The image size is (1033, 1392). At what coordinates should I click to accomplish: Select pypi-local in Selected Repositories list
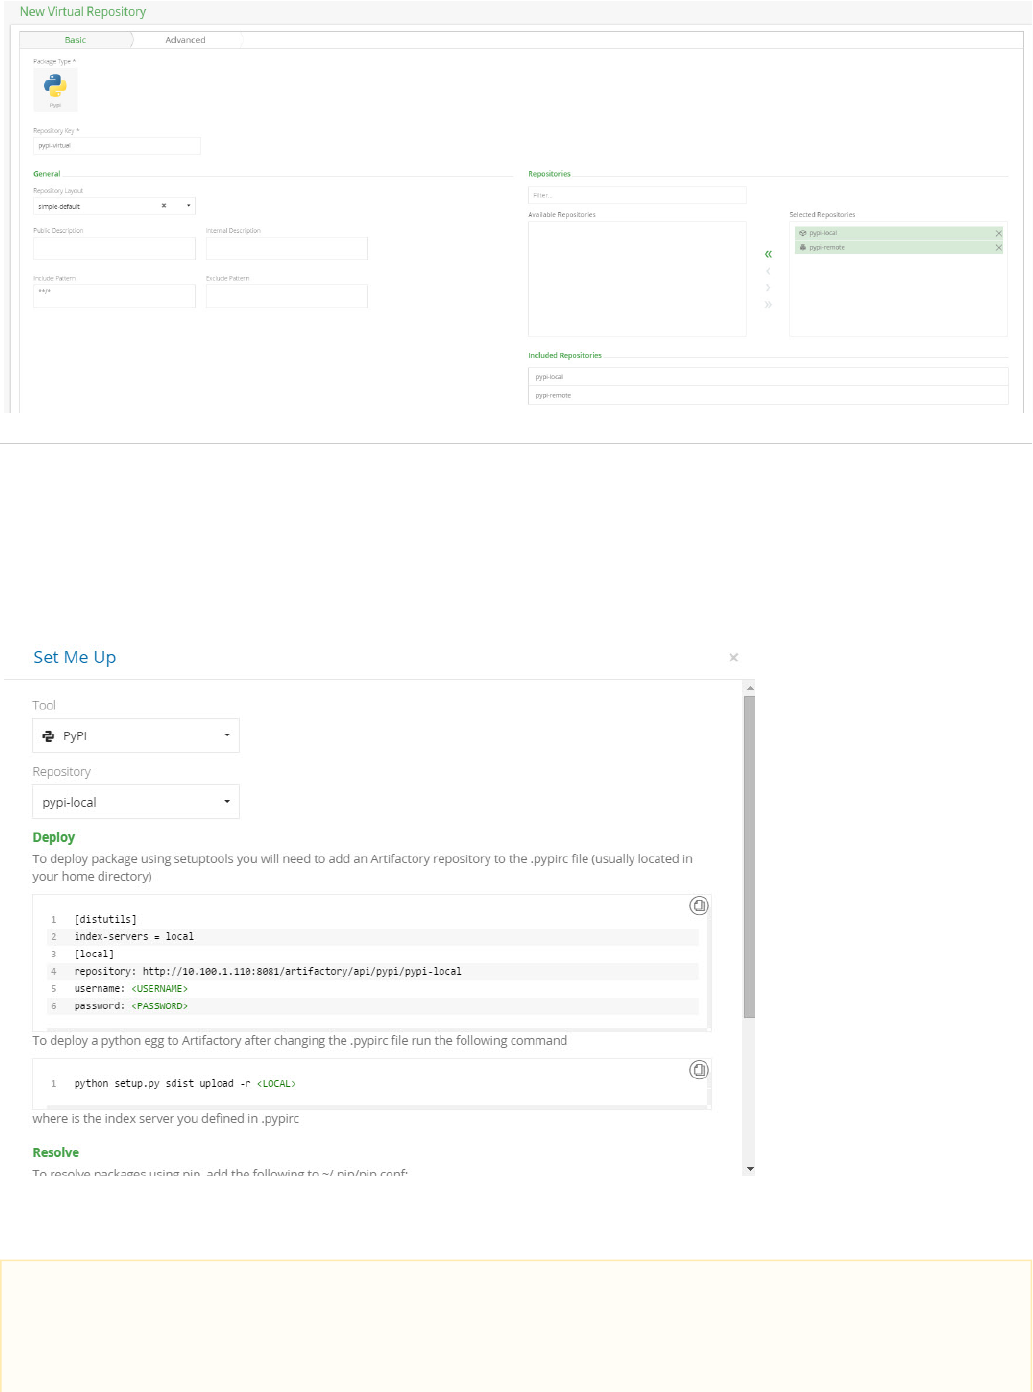pos(898,233)
